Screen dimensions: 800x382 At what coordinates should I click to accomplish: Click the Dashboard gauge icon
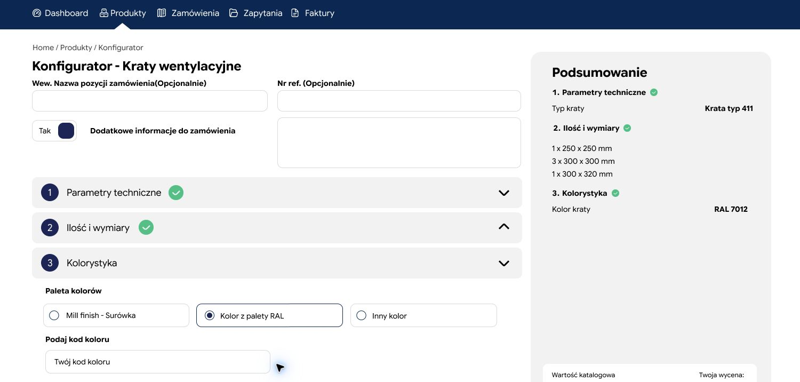(x=36, y=13)
